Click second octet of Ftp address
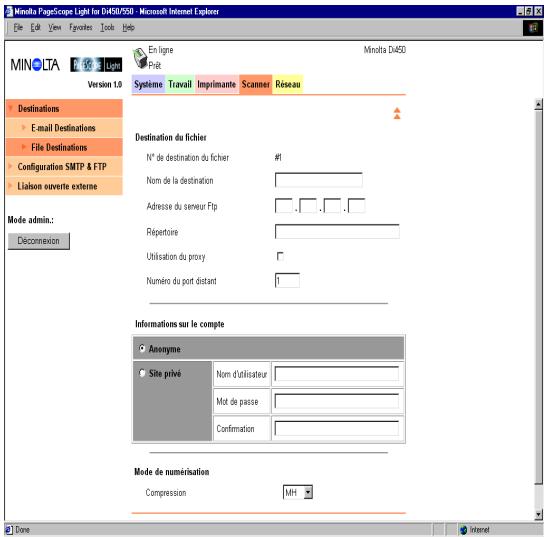This screenshot has width=545, height=537. [x=308, y=205]
